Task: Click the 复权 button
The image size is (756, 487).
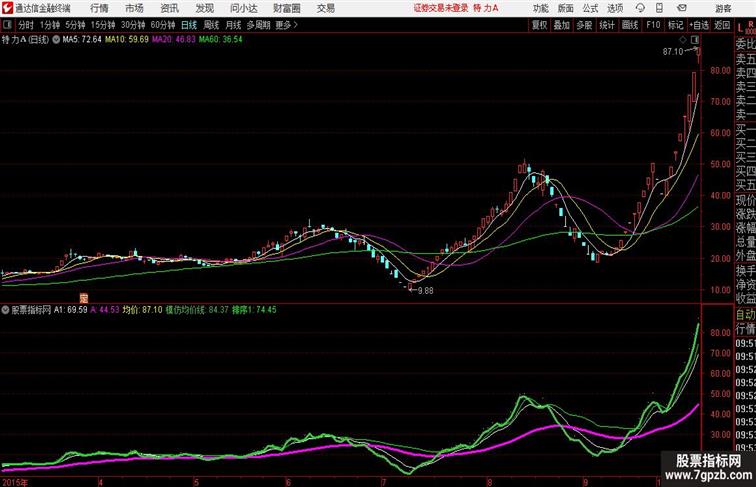Action: point(539,25)
